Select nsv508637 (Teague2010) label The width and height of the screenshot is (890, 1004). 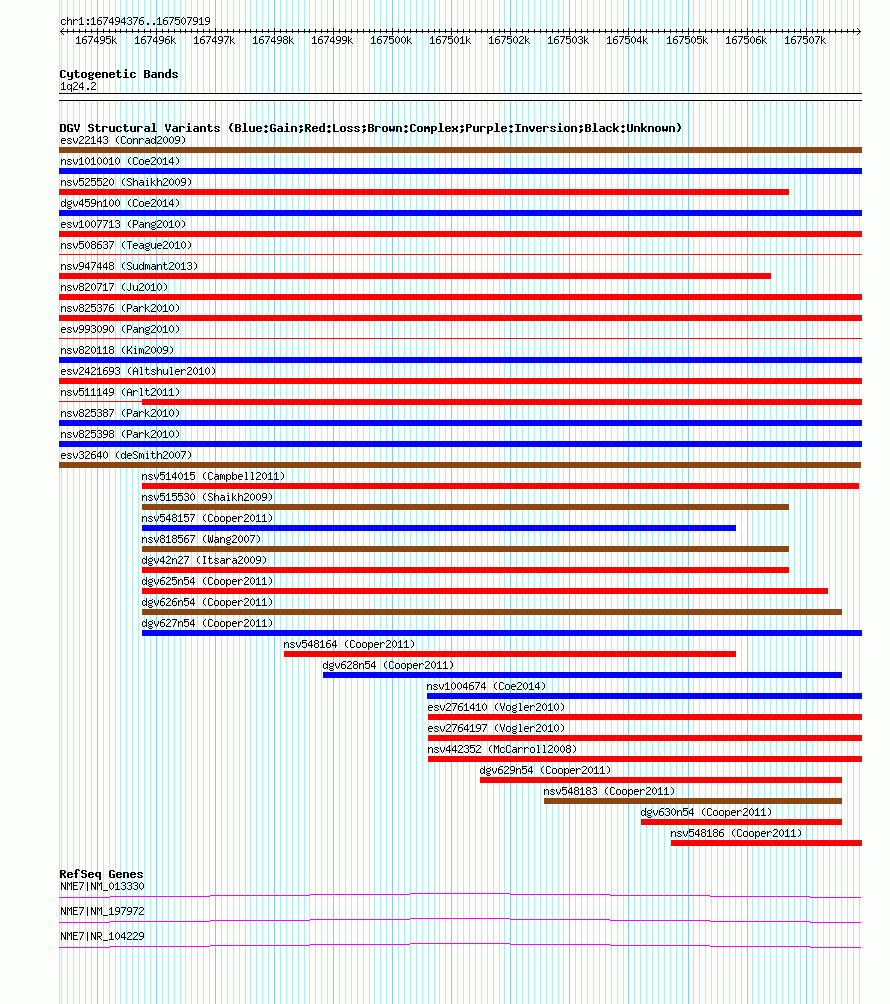[126, 245]
